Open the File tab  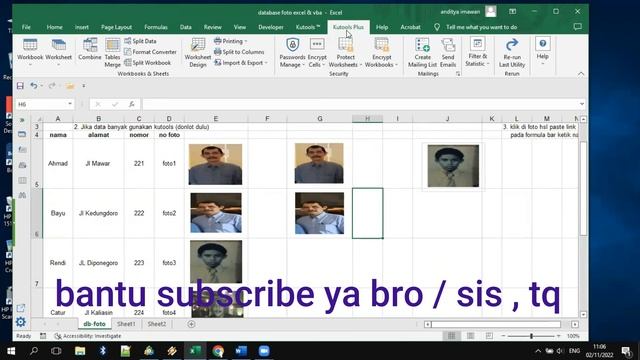coord(26,27)
